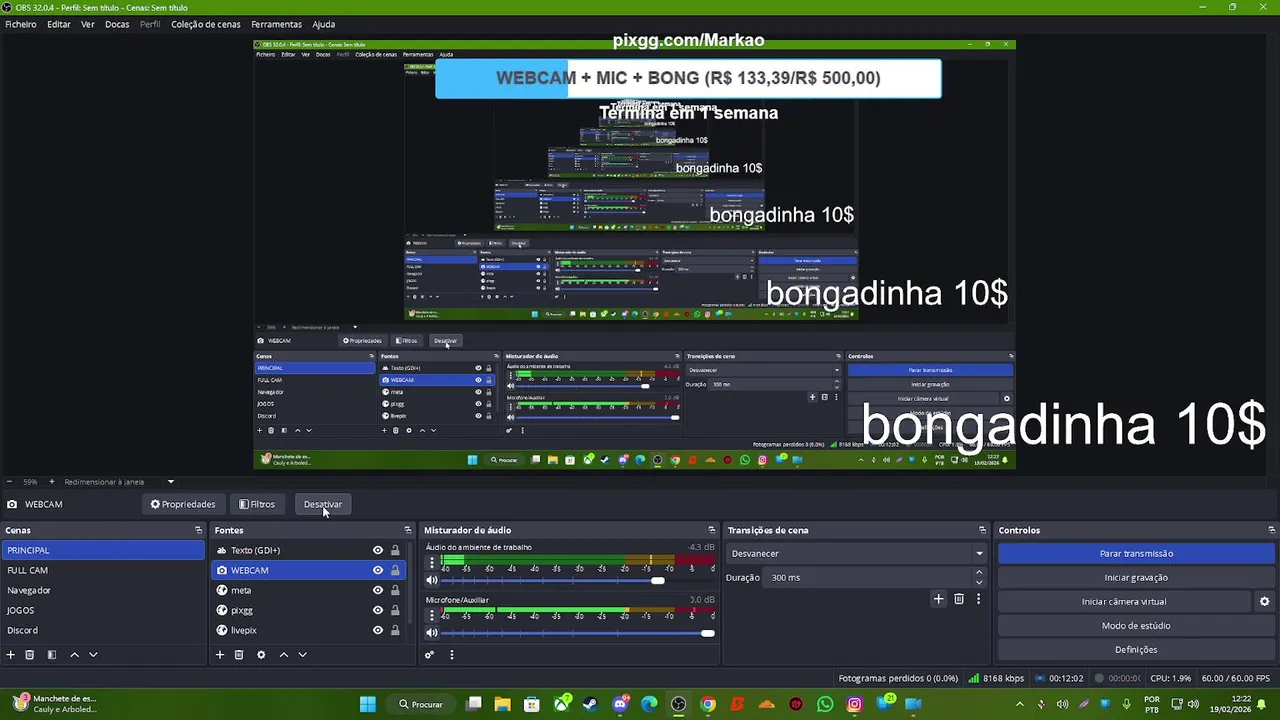Open Definições settings button
This screenshot has height=720, width=1280.
tap(1136, 649)
